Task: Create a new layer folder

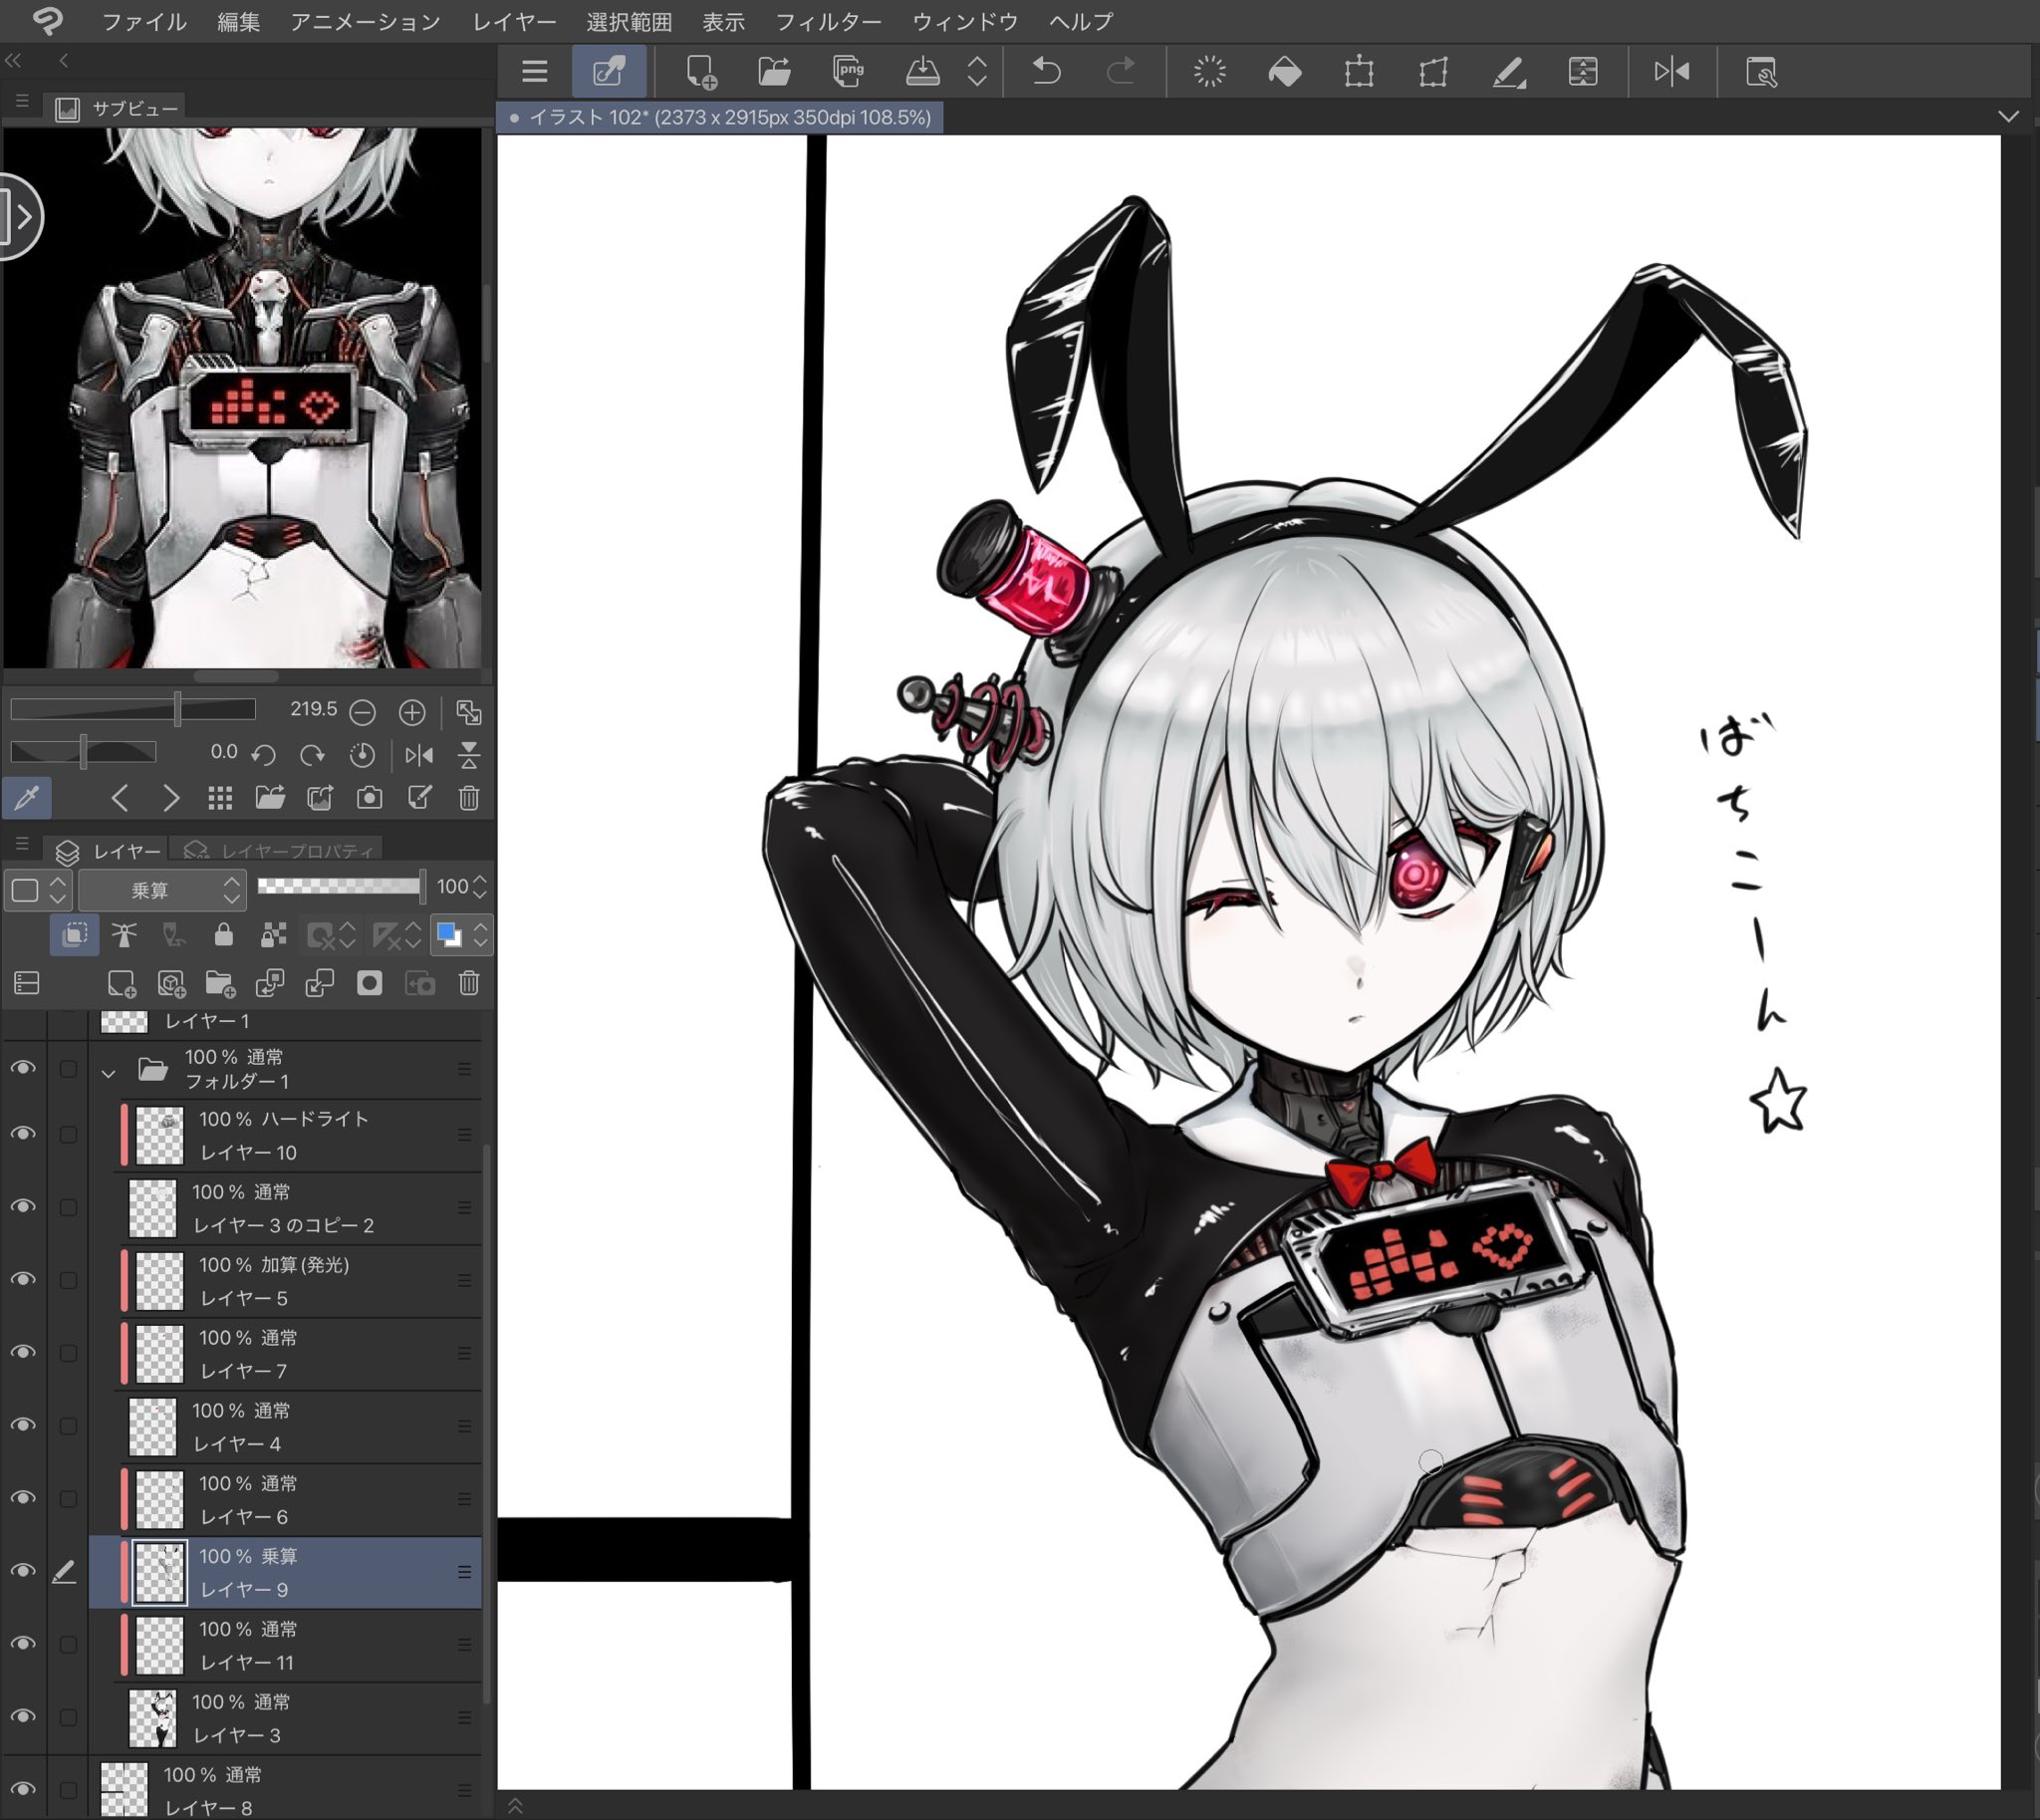Action: point(220,984)
